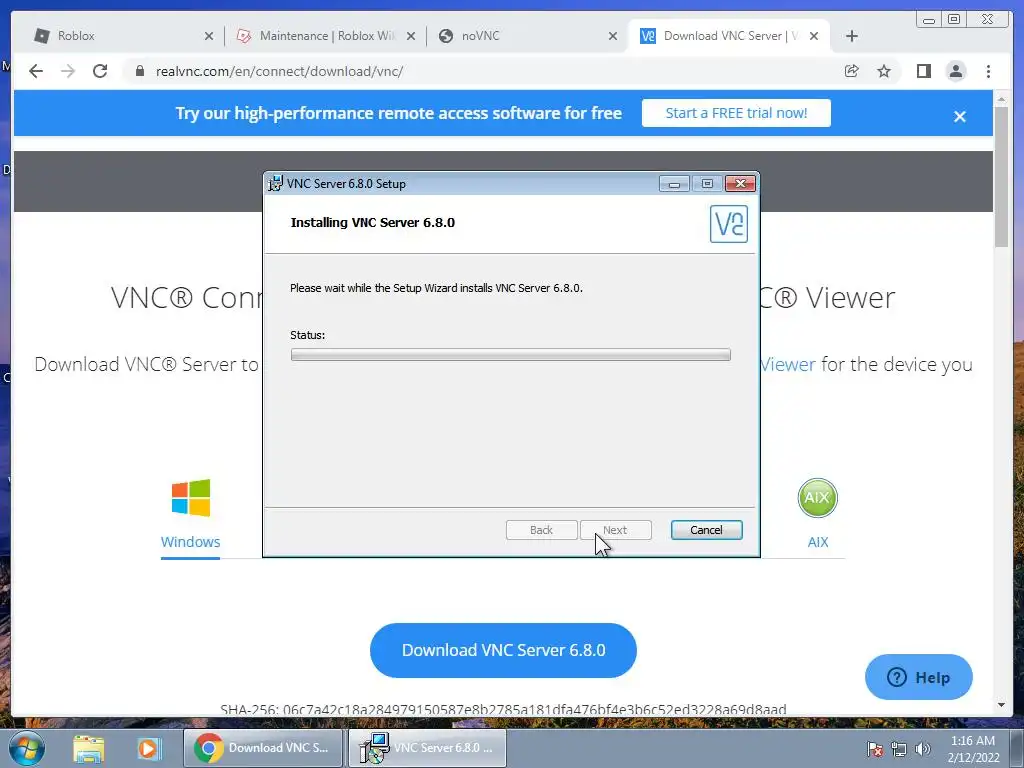Click the AIX platform label
1024x768 pixels.
click(x=818, y=541)
